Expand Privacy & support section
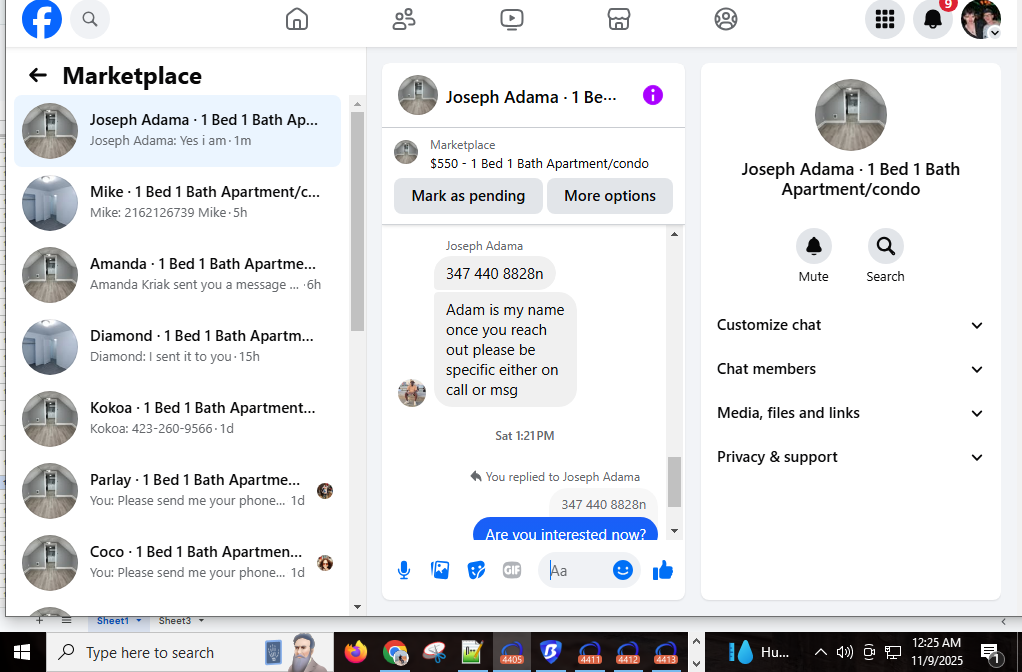 850,457
